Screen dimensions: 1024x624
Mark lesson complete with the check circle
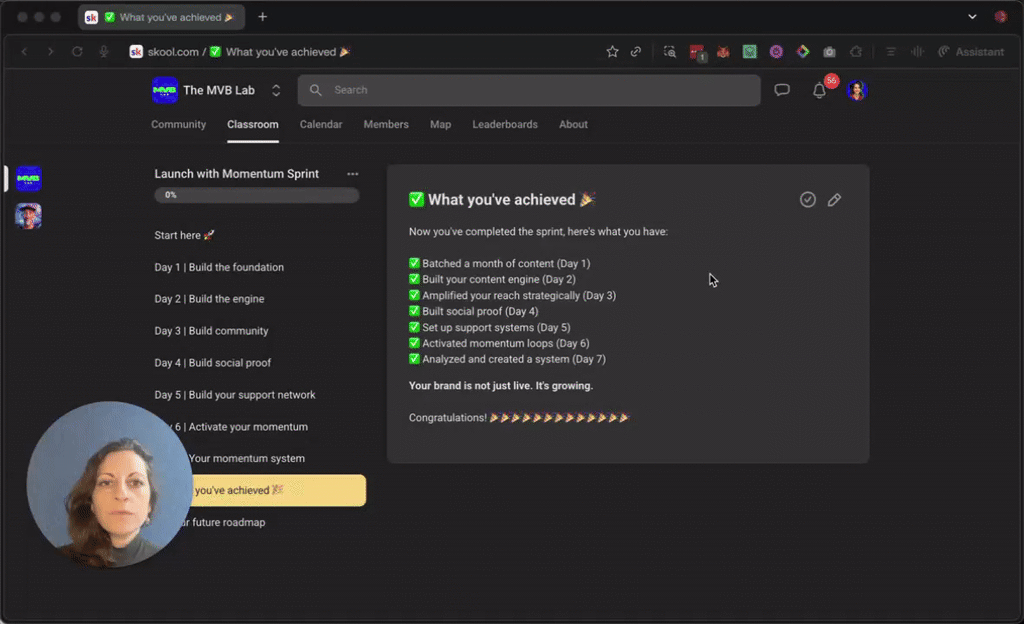coord(808,200)
